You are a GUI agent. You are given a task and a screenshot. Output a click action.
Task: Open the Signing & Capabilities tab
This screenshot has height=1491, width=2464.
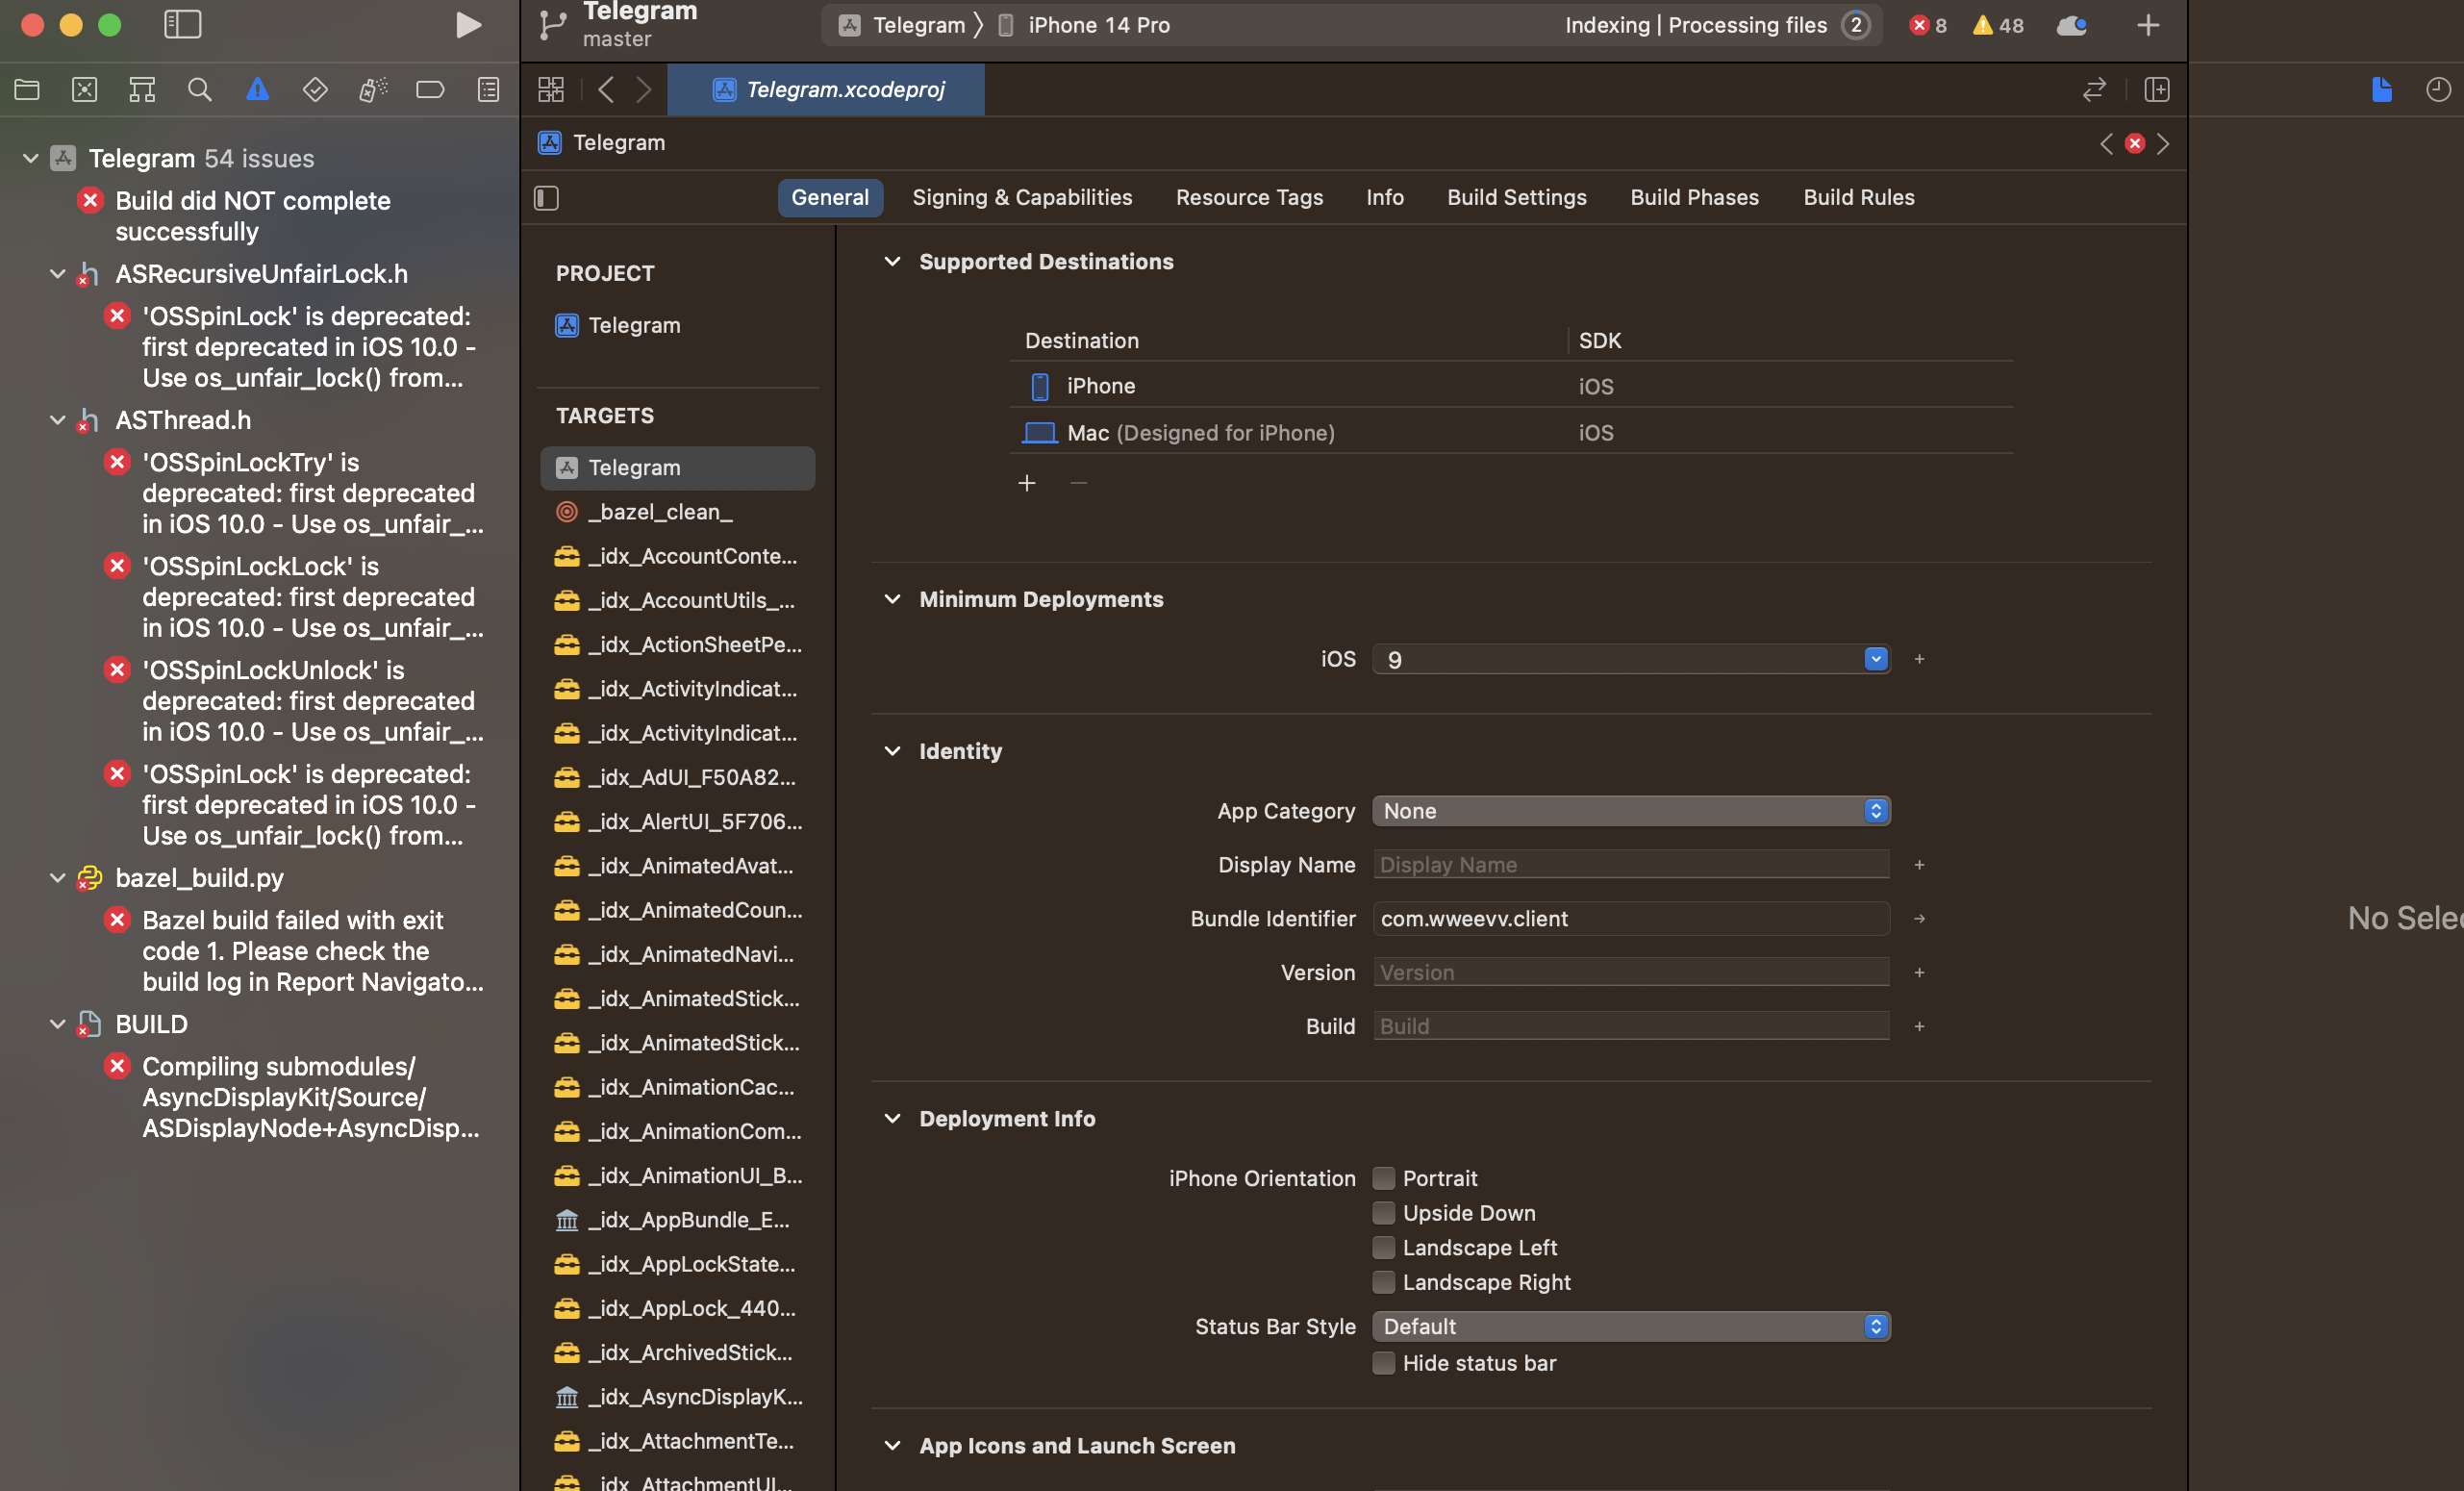coord(1022,197)
